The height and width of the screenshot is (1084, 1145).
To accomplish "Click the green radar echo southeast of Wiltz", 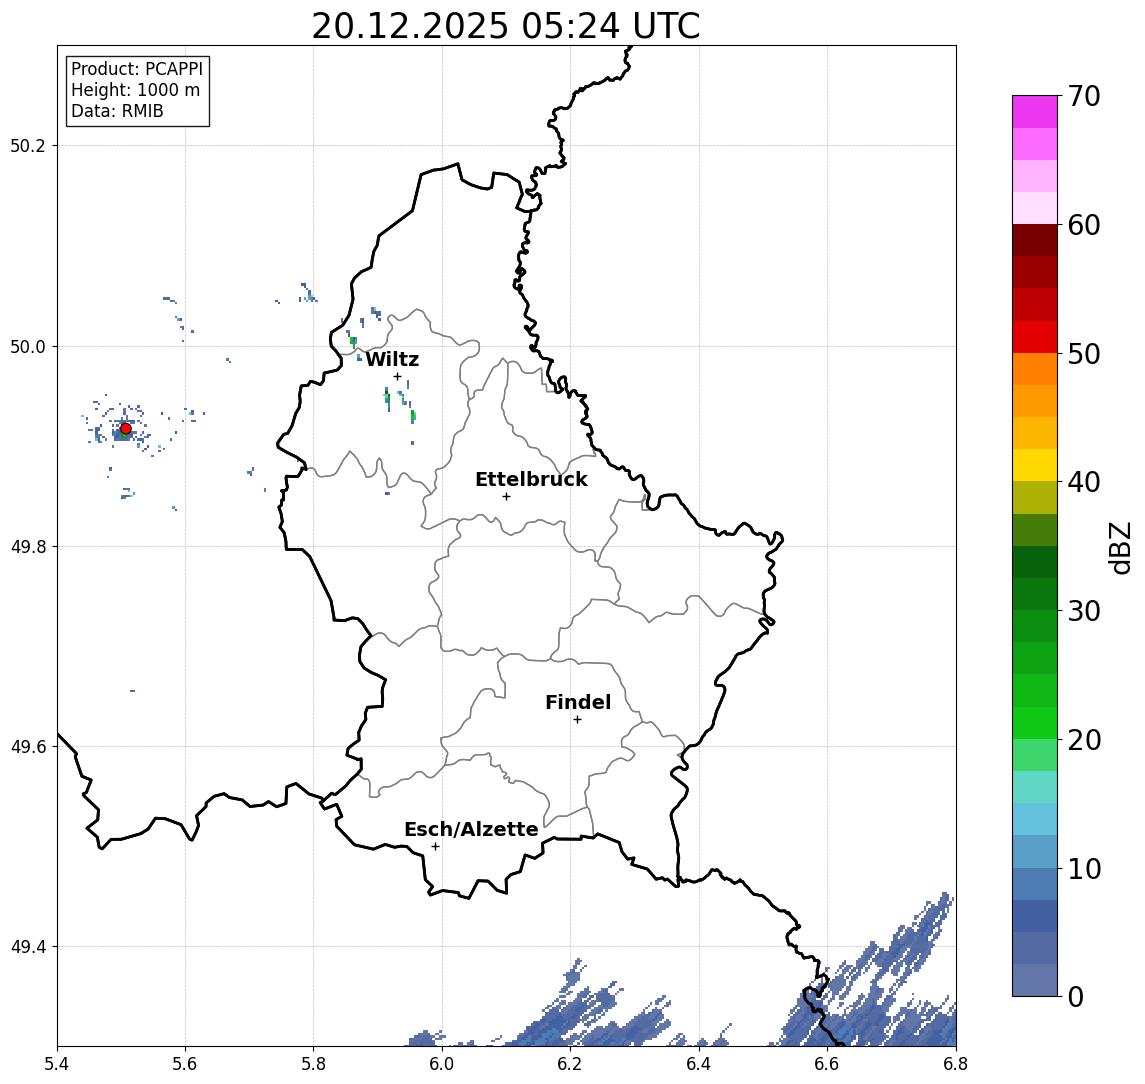I will 413,416.
